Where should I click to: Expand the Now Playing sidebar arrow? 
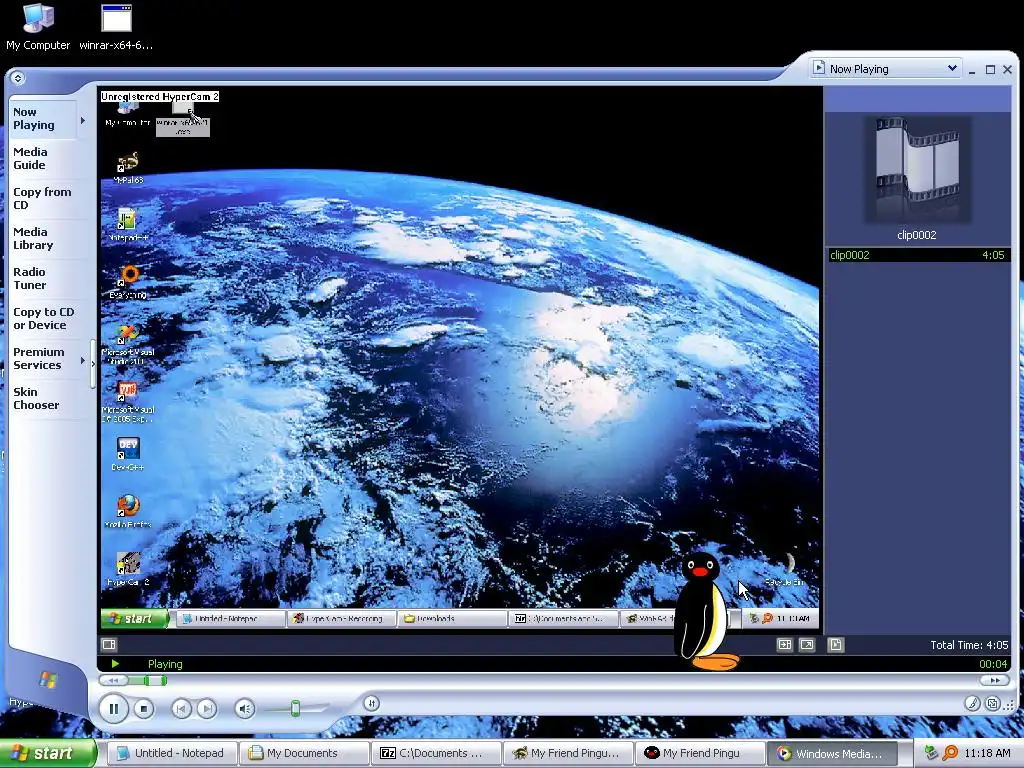[83, 120]
